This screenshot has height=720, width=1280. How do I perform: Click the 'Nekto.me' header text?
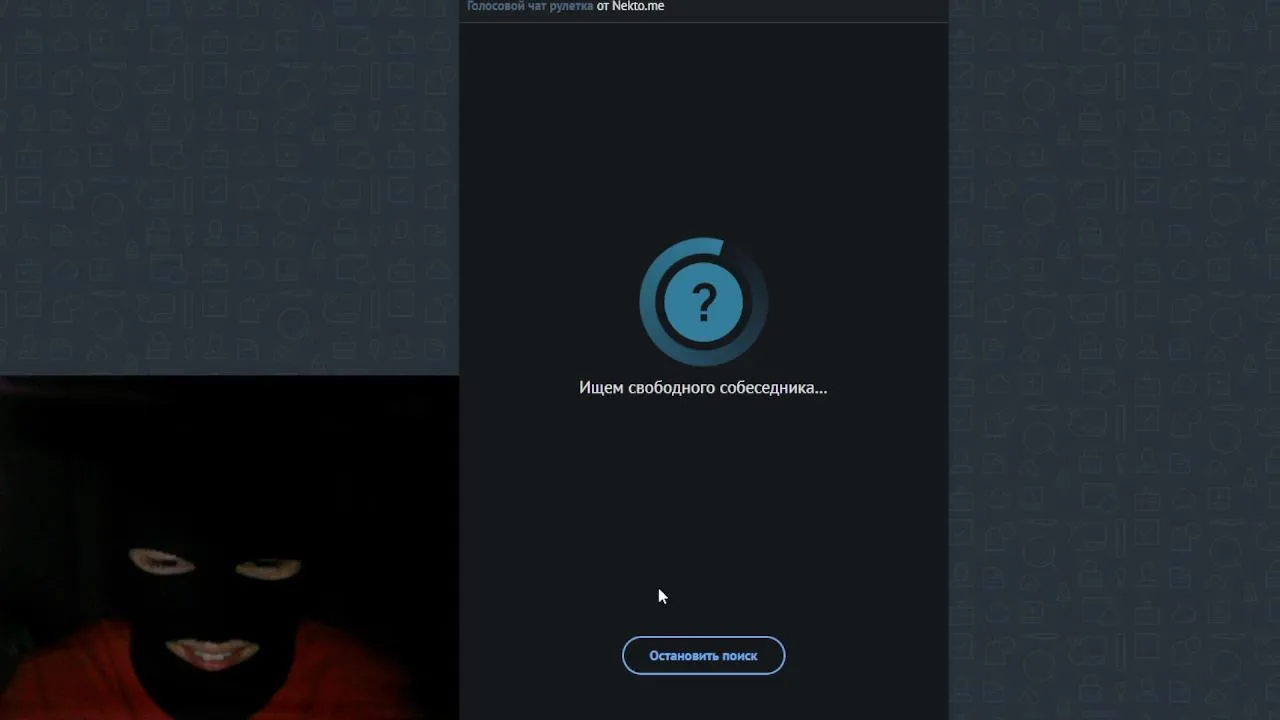tap(638, 6)
